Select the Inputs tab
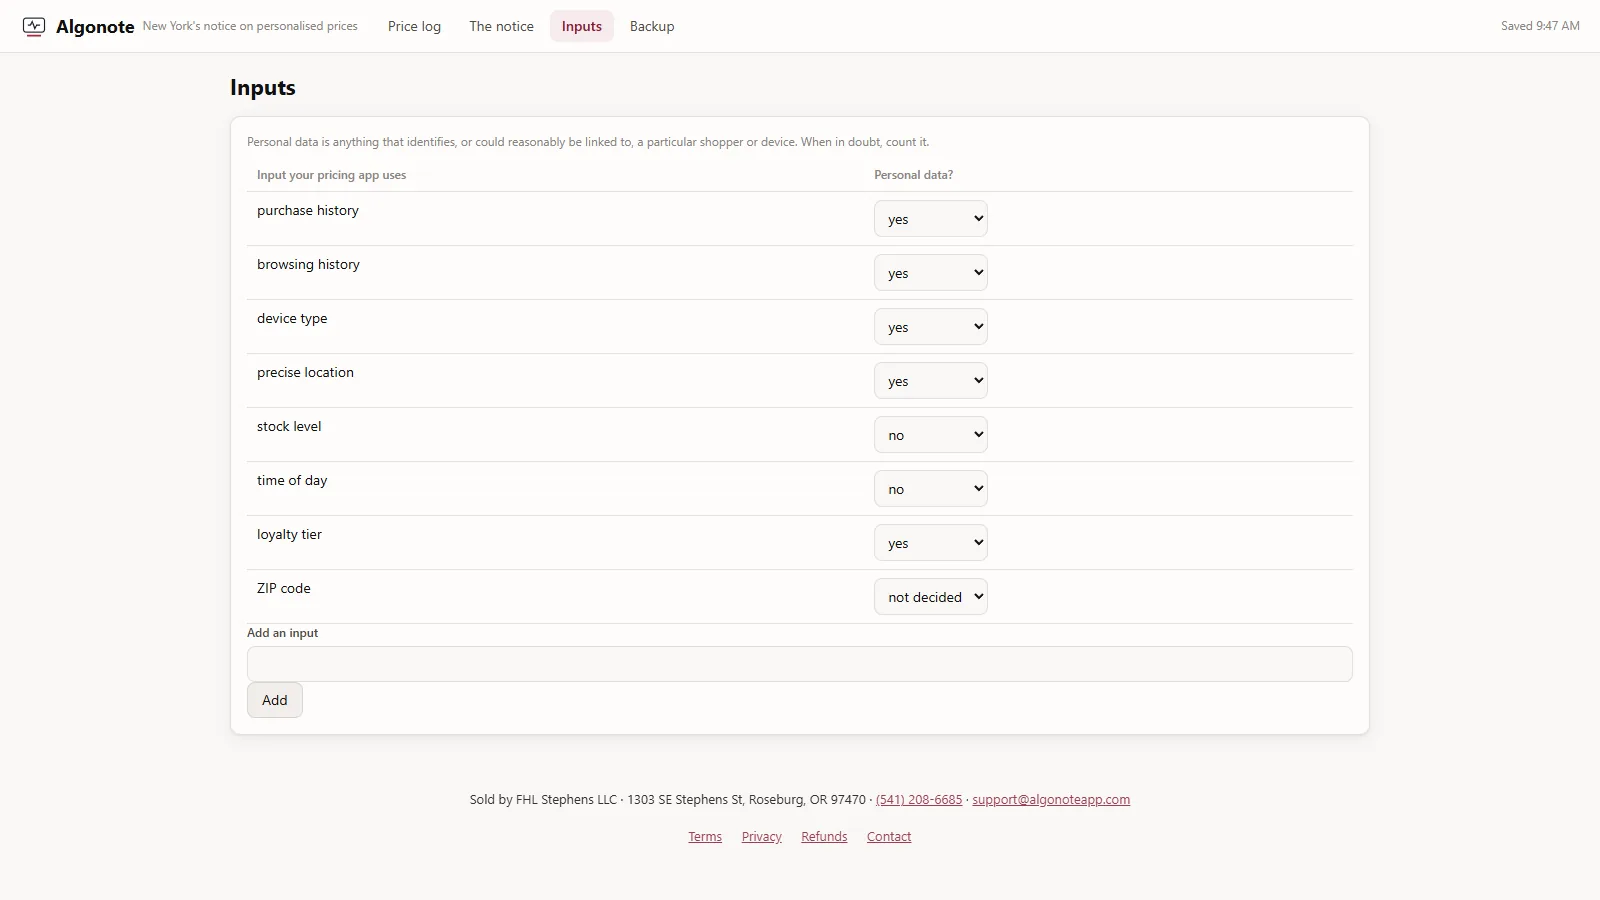 581,26
